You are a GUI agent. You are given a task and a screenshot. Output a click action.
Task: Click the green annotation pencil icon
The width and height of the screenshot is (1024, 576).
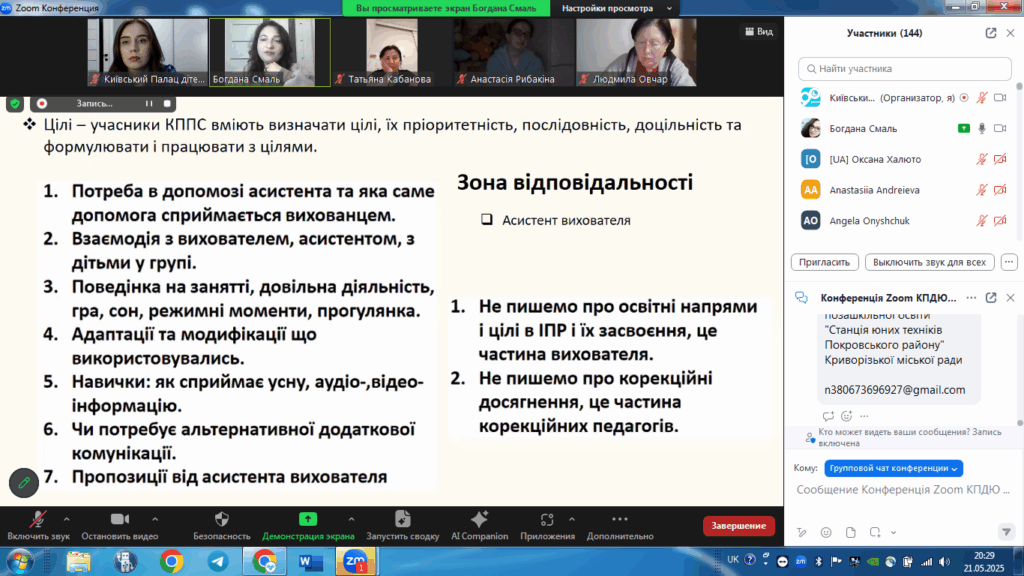coord(23,483)
